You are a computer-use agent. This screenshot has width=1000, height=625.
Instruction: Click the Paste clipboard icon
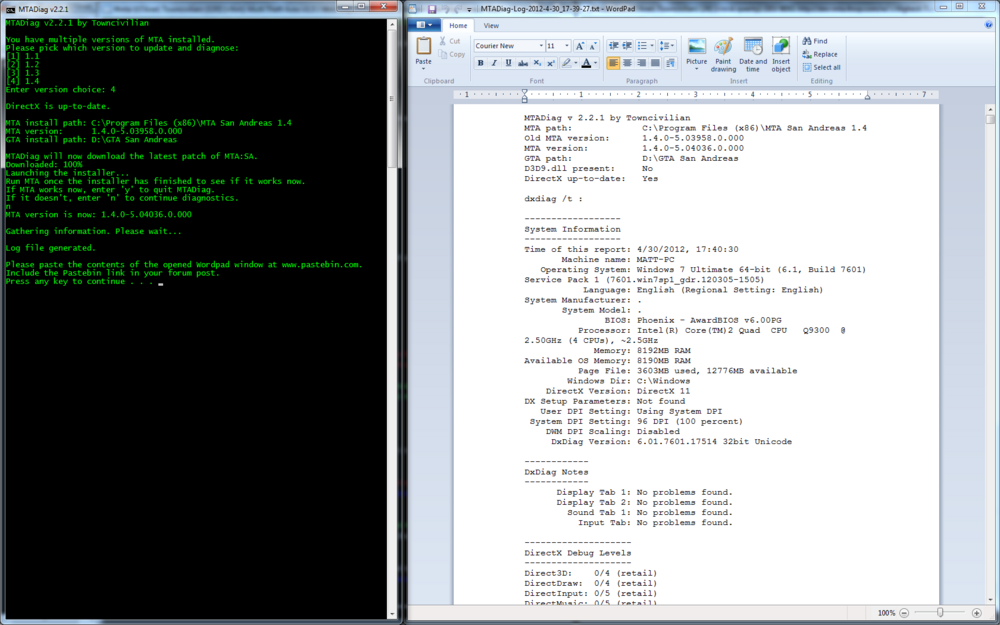pyautogui.click(x=424, y=46)
